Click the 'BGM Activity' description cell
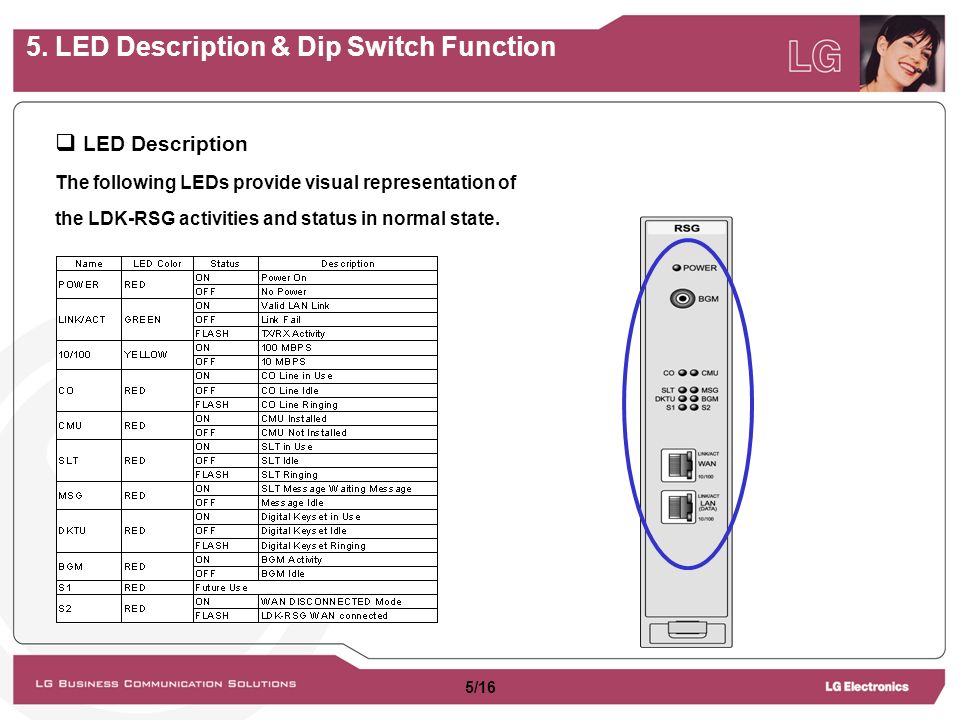 tap(348, 560)
